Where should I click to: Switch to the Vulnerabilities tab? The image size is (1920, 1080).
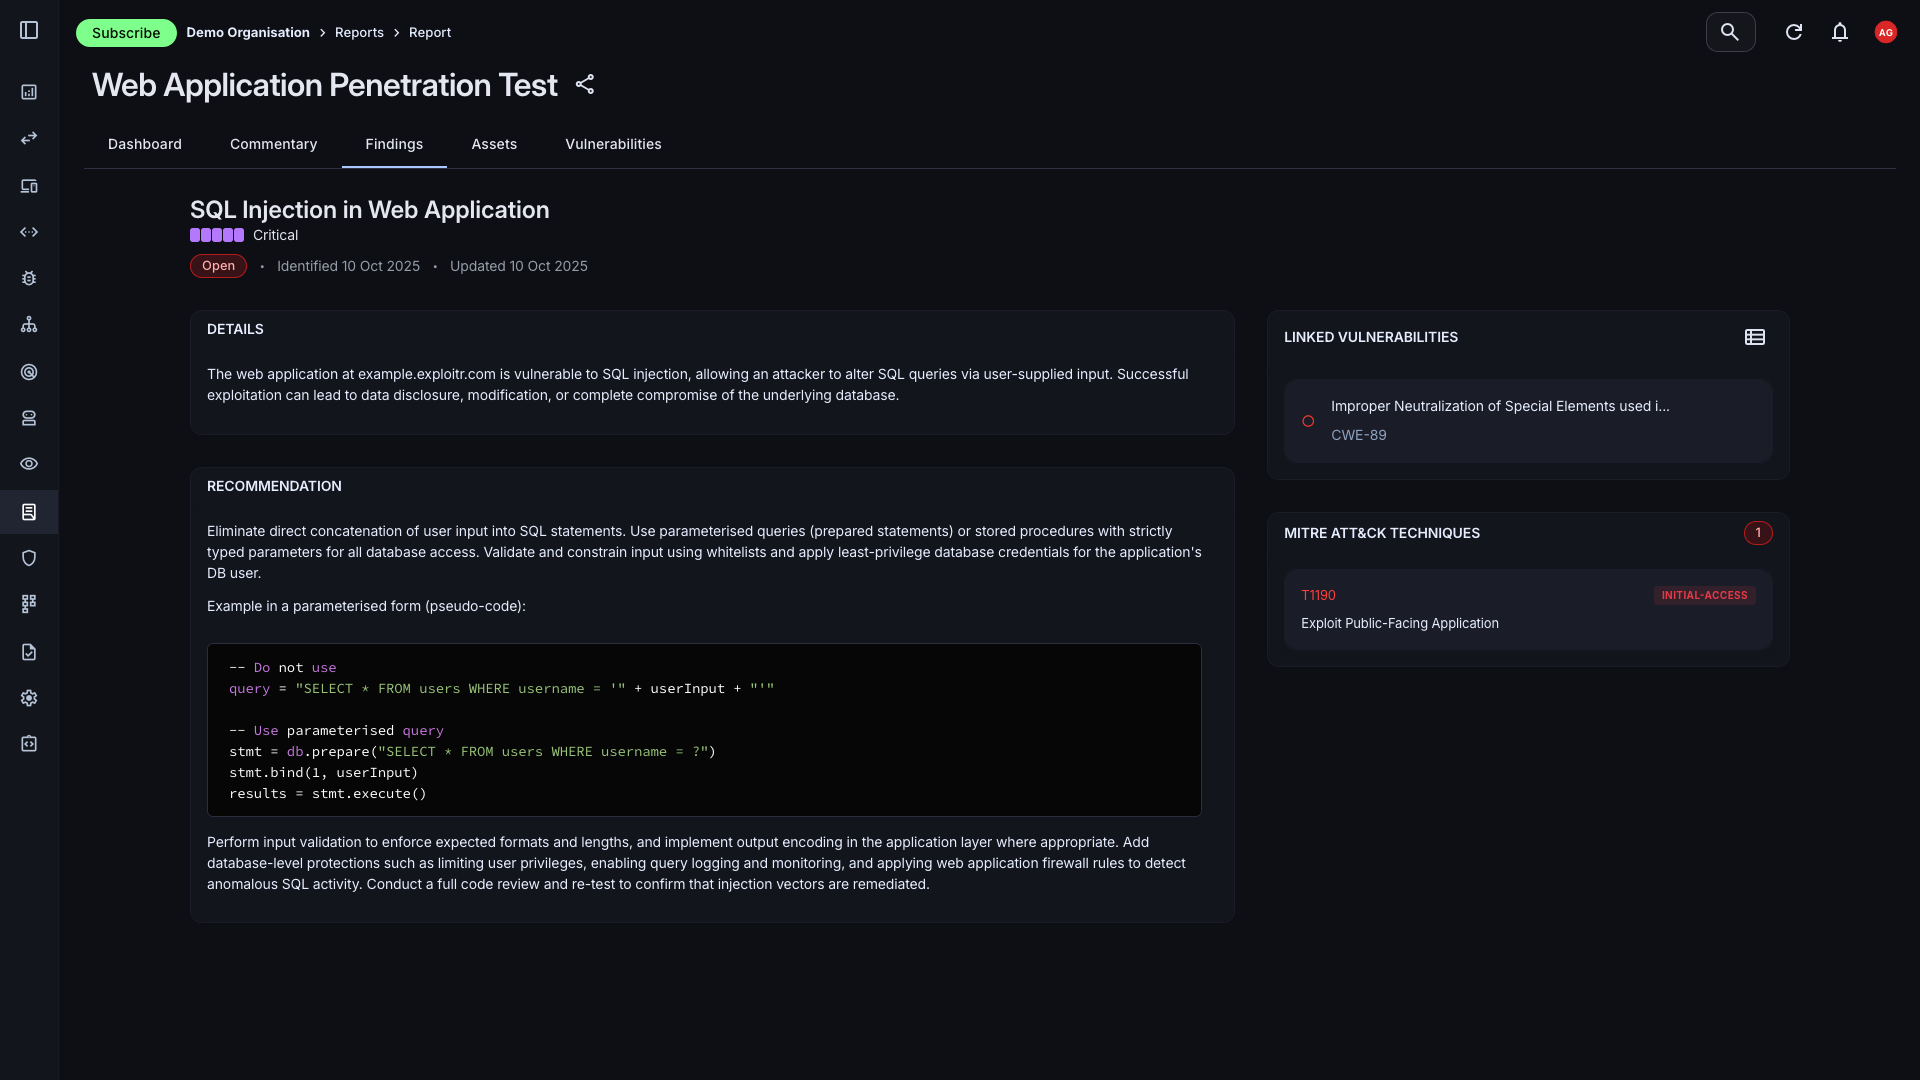(x=613, y=144)
